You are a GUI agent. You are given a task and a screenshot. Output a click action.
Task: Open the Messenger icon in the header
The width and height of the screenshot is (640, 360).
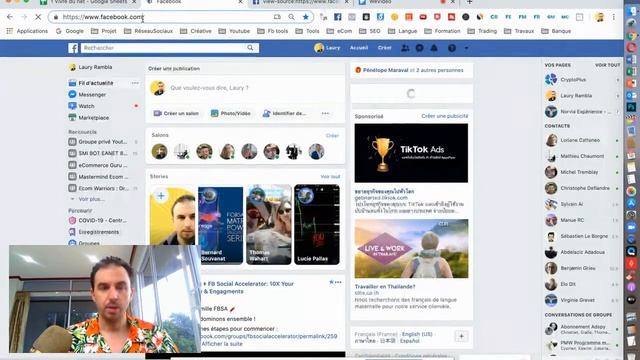(419, 48)
